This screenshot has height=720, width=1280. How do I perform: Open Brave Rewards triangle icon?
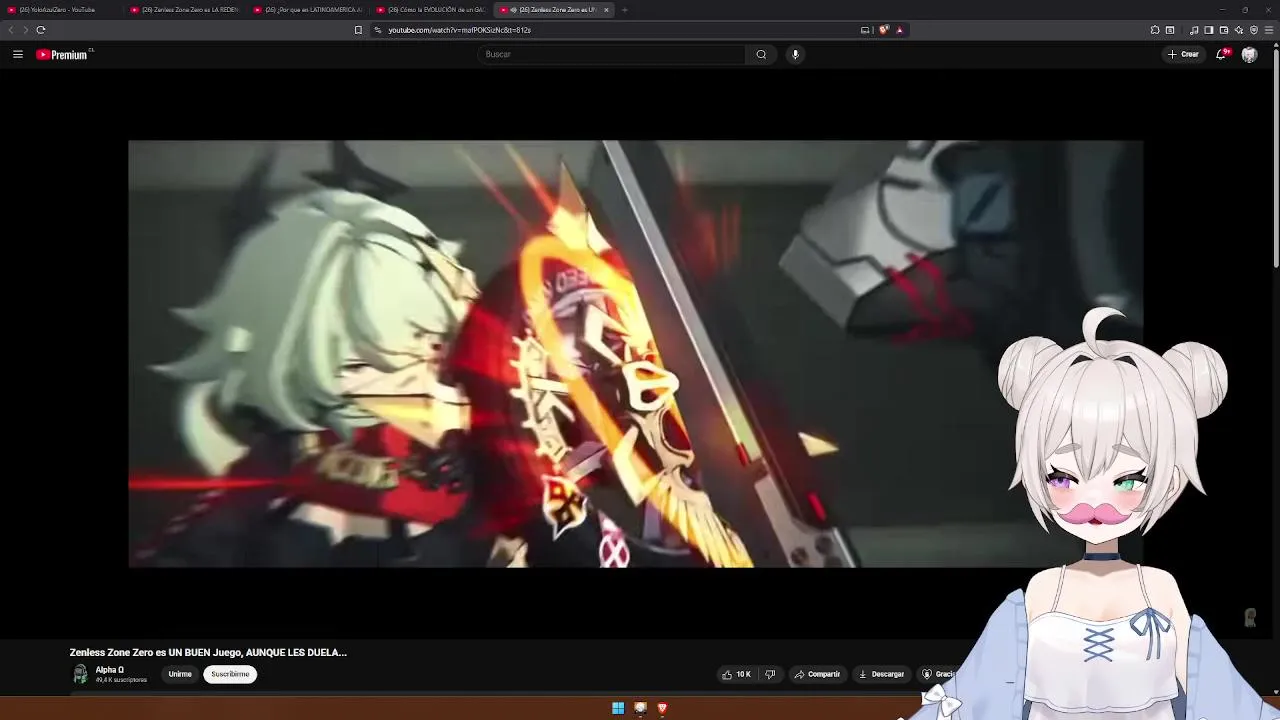click(899, 30)
